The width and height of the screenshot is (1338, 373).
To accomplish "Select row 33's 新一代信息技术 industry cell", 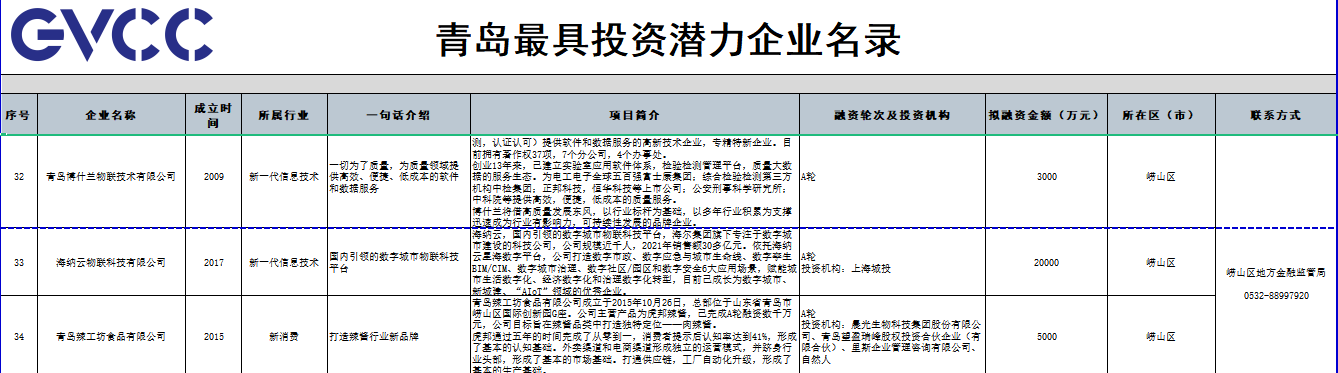I will pos(284,262).
